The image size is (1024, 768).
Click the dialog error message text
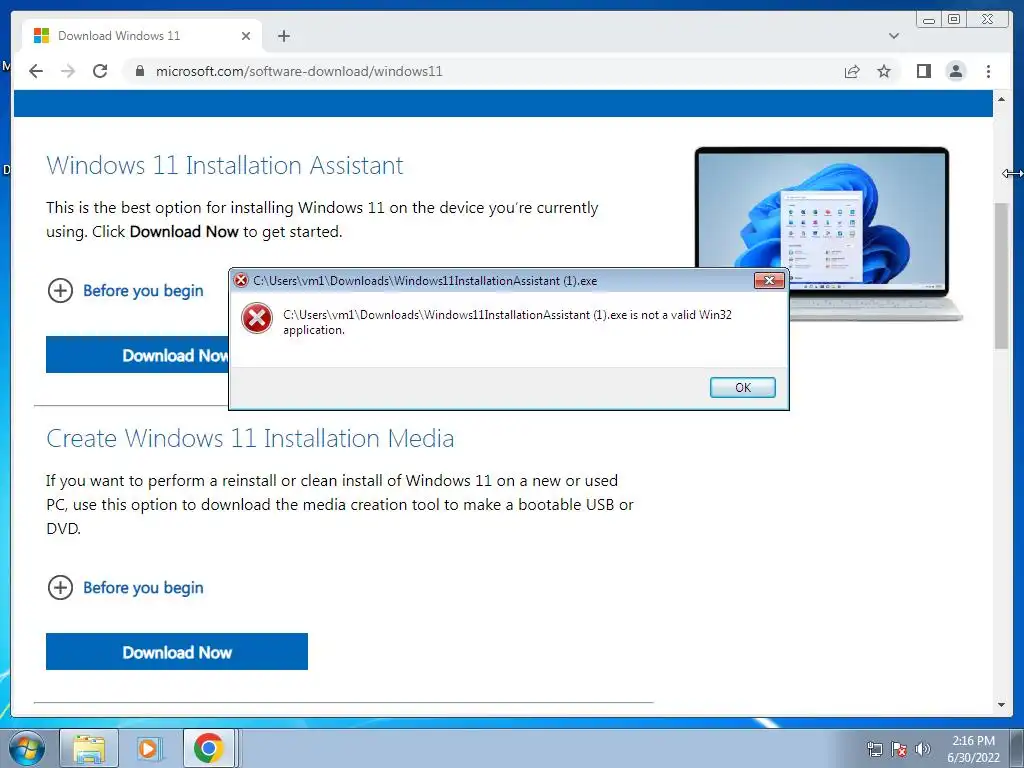point(507,322)
